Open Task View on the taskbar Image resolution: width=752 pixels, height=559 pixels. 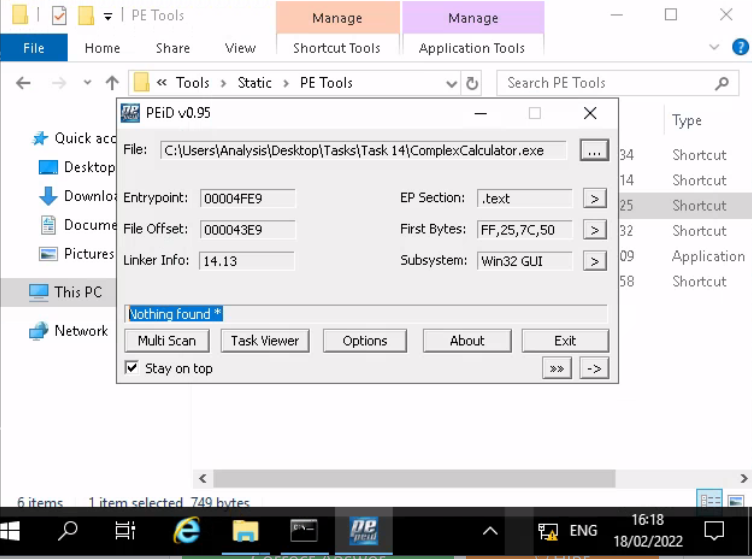(x=126, y=530)
